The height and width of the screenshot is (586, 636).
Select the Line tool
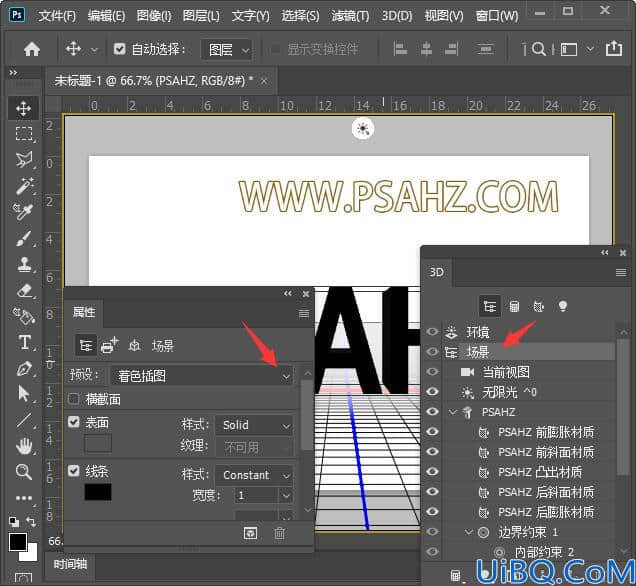click(24, 420)
